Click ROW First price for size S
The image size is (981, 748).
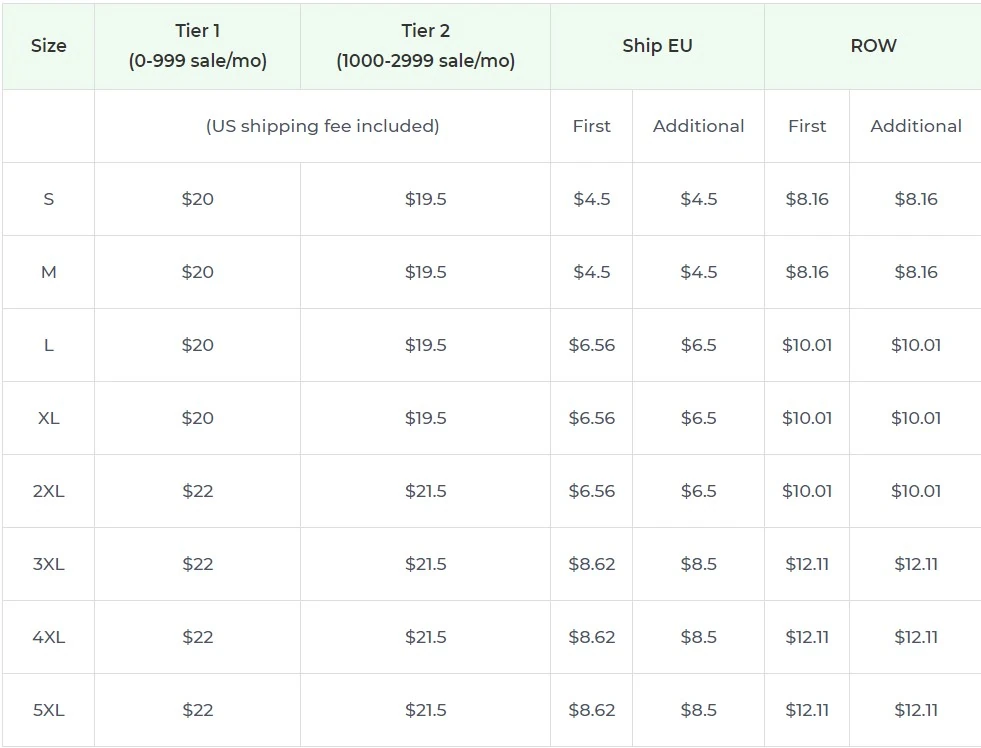807,199
